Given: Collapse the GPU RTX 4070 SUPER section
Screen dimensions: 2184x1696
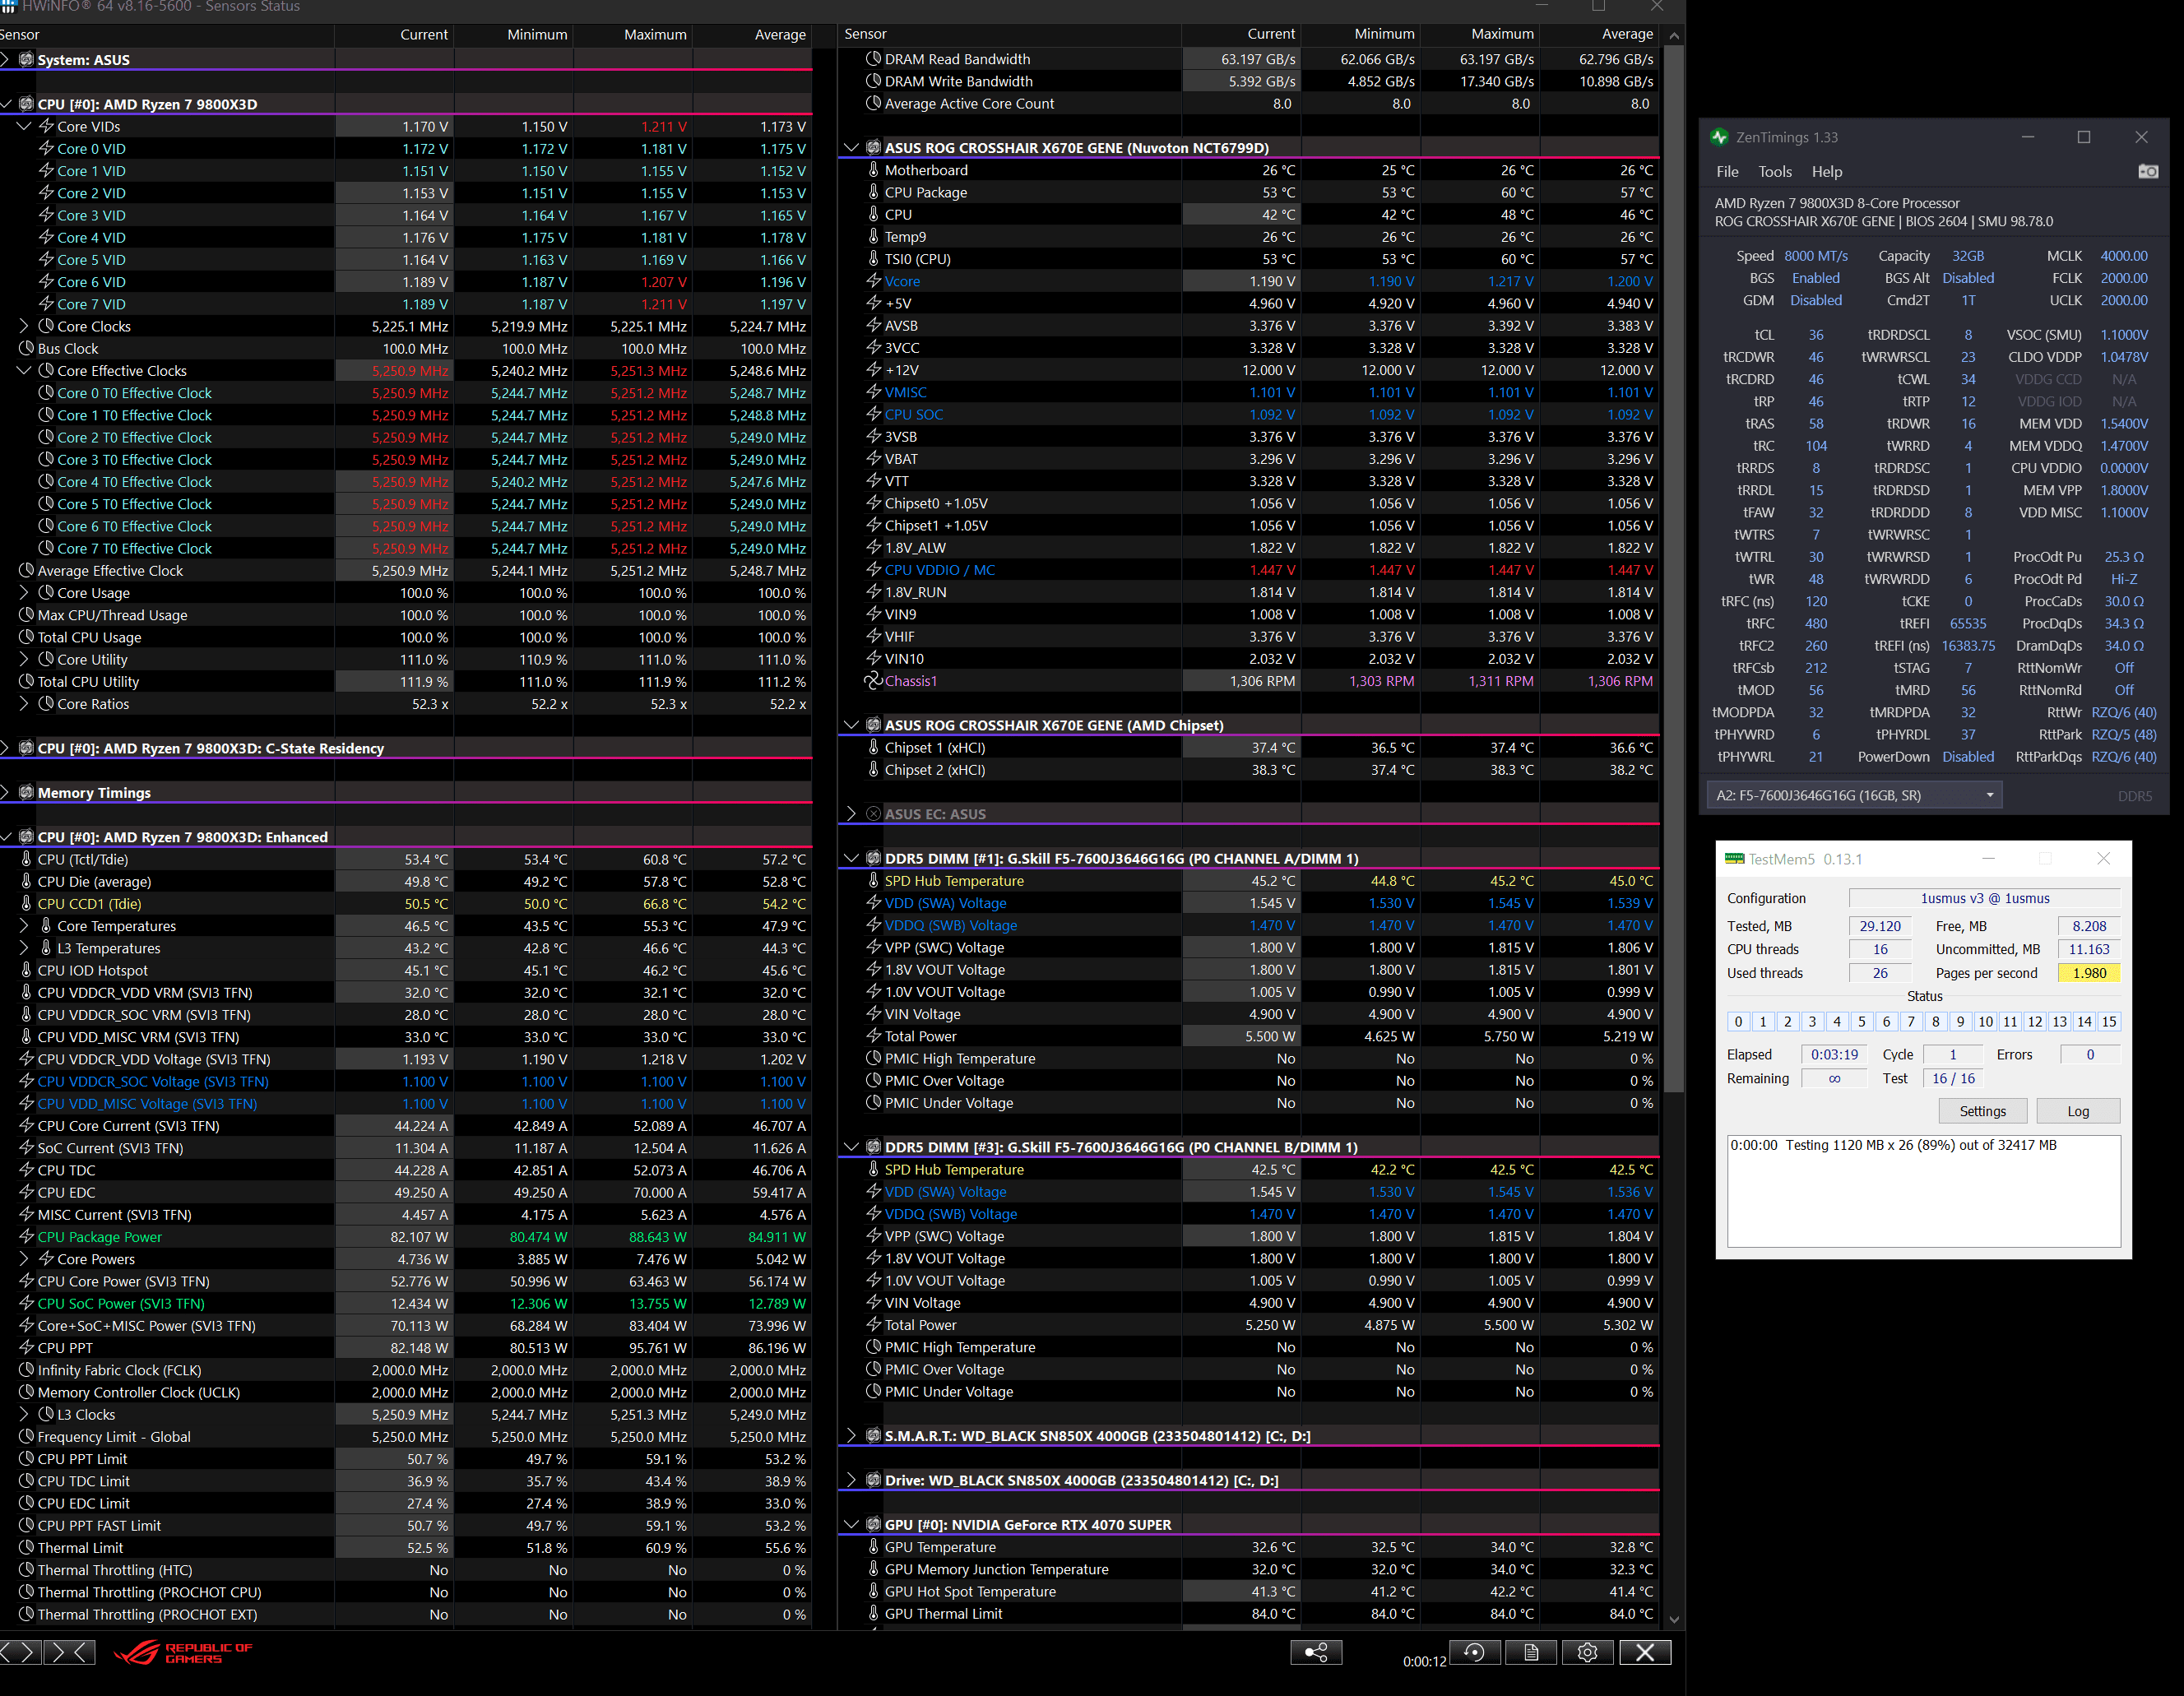Looking at the screenshot, I should [851, 1525].
